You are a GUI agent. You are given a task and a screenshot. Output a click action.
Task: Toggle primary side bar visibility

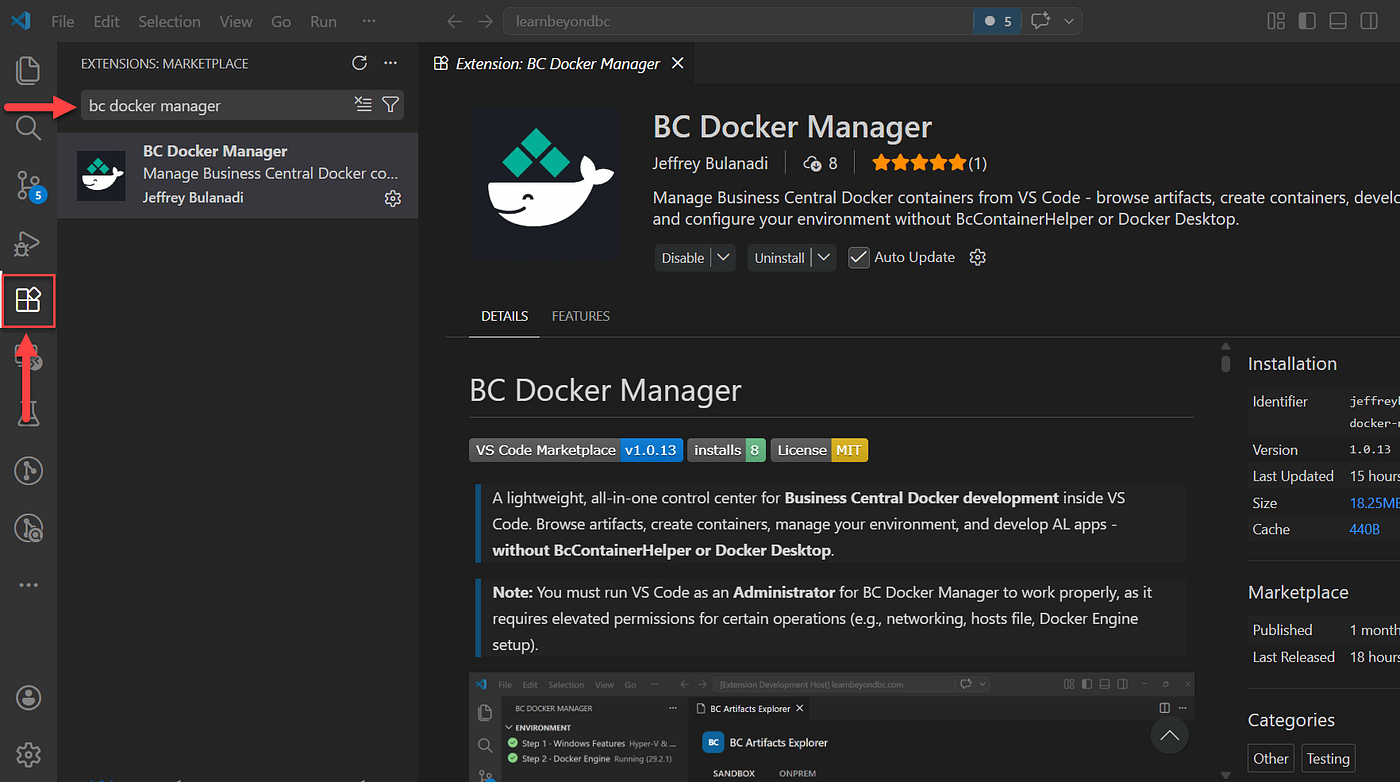[1307, 21]
